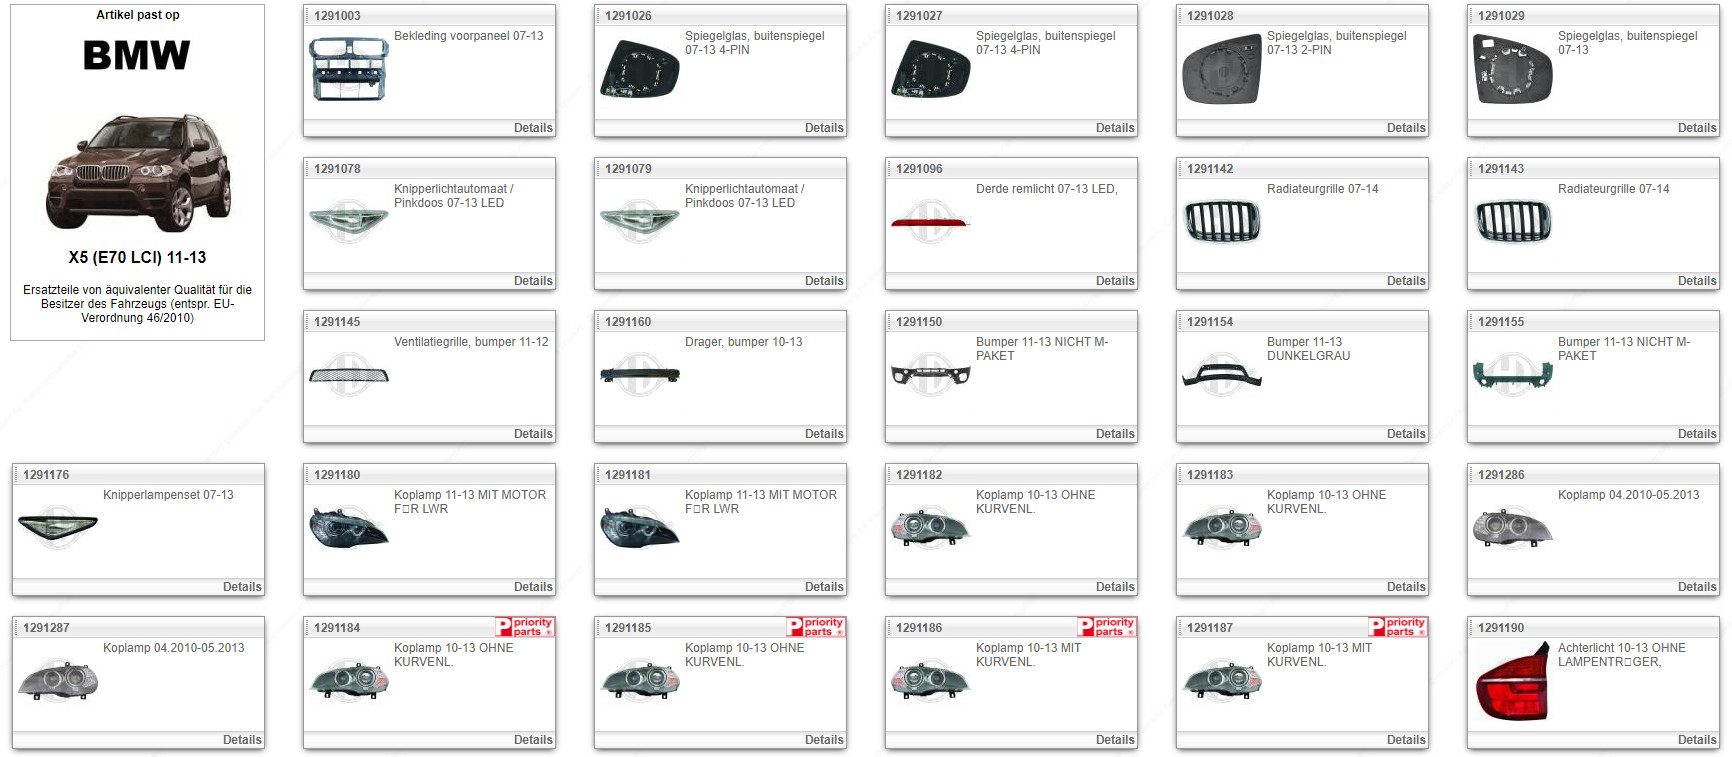Click the Priority Parts badge on item 1291187

pyautogui.click(x=1398, y=627)
